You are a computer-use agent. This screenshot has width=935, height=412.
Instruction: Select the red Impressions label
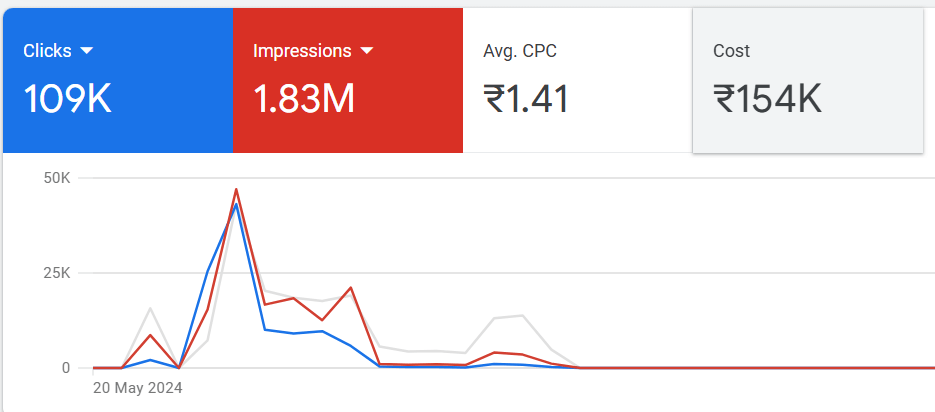click(x=302, y=51)
